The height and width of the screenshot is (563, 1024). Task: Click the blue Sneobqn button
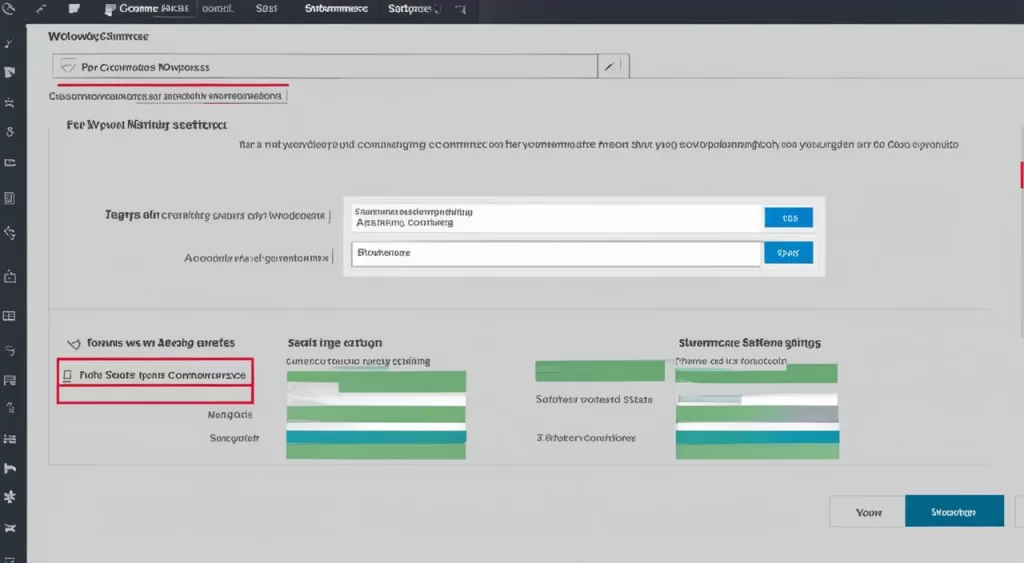pos(954,511)
